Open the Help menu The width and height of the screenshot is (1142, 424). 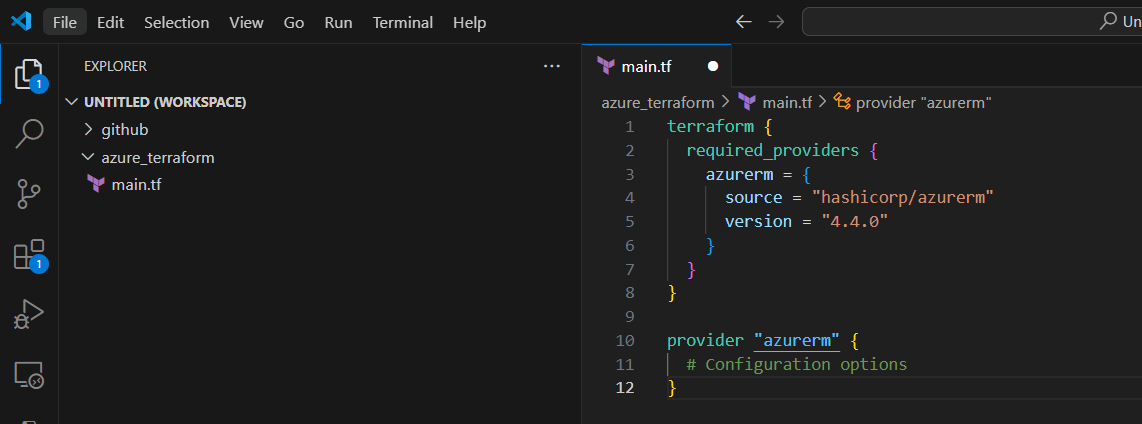click(x=469, y=23)
